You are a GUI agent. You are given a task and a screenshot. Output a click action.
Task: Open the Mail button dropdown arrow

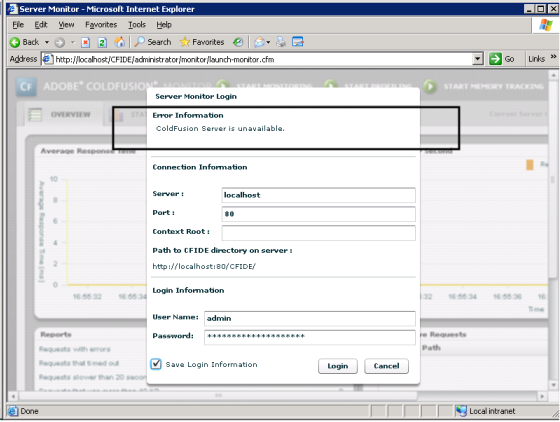click(x=268, y=42)
